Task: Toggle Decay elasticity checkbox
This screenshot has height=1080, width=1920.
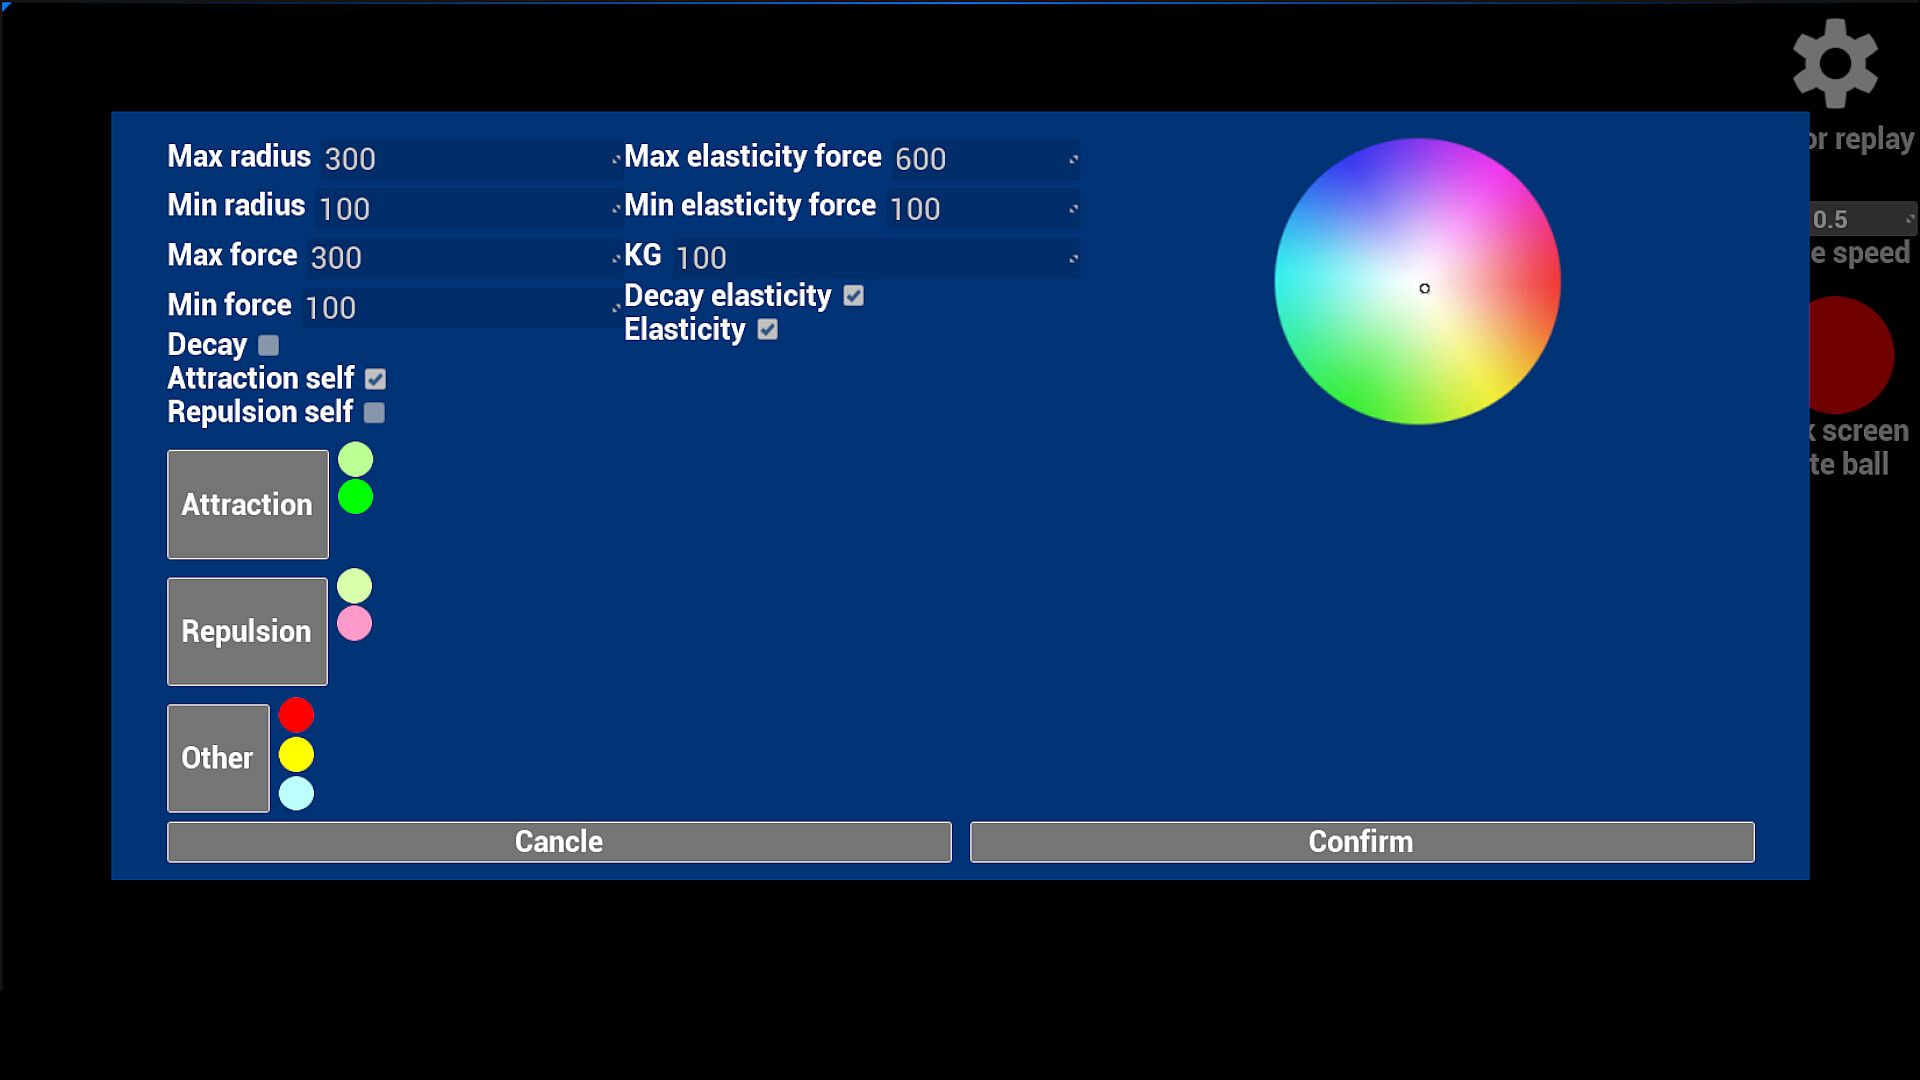Action: [853, 296]
